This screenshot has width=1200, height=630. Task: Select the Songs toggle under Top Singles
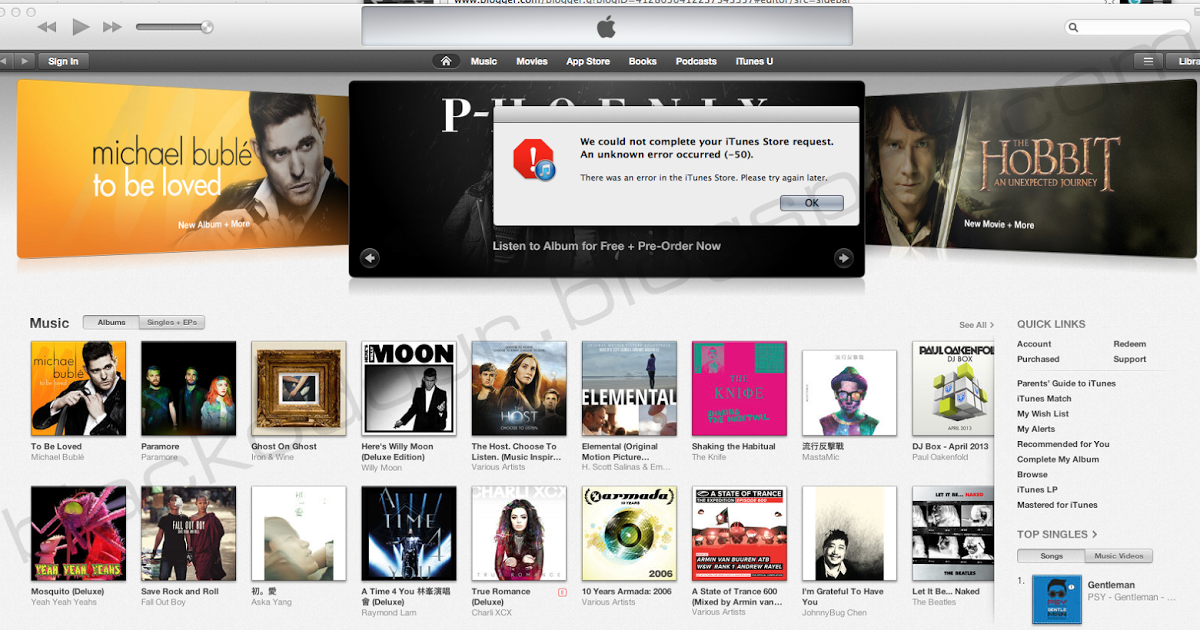coord(1051,556)
